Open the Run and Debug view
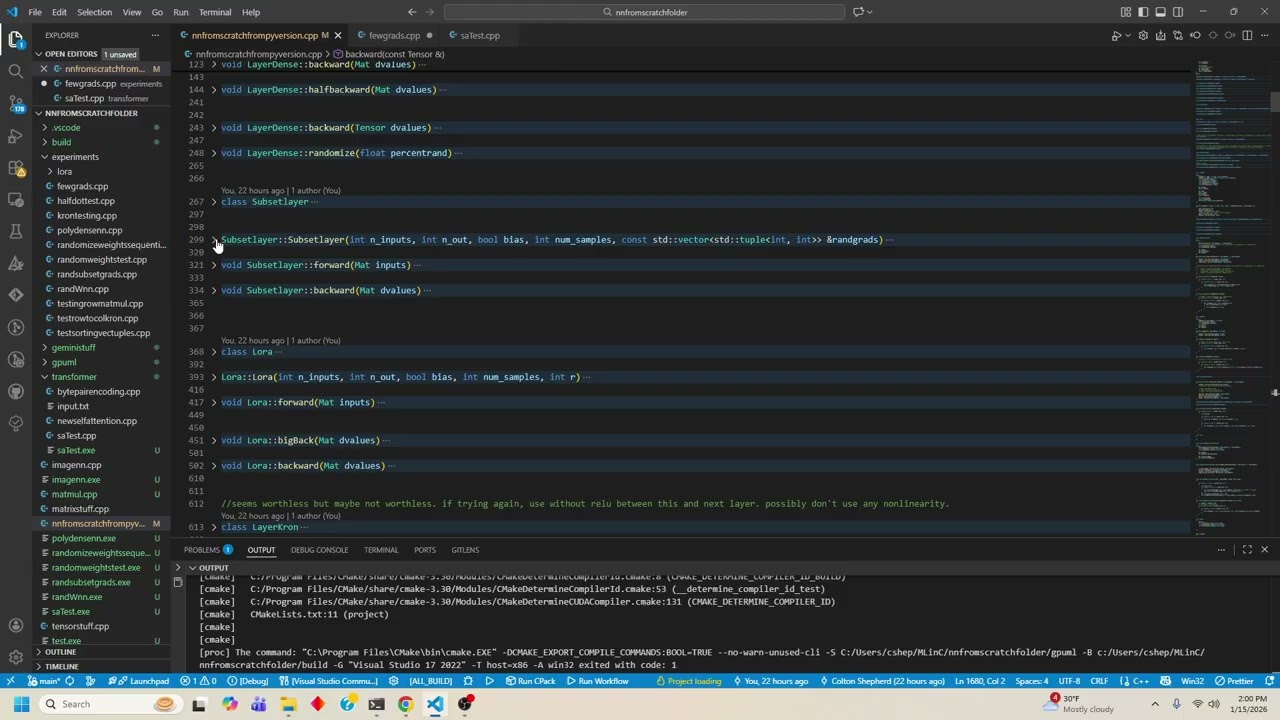The image size is (1280, 720). tap(16, 136)
